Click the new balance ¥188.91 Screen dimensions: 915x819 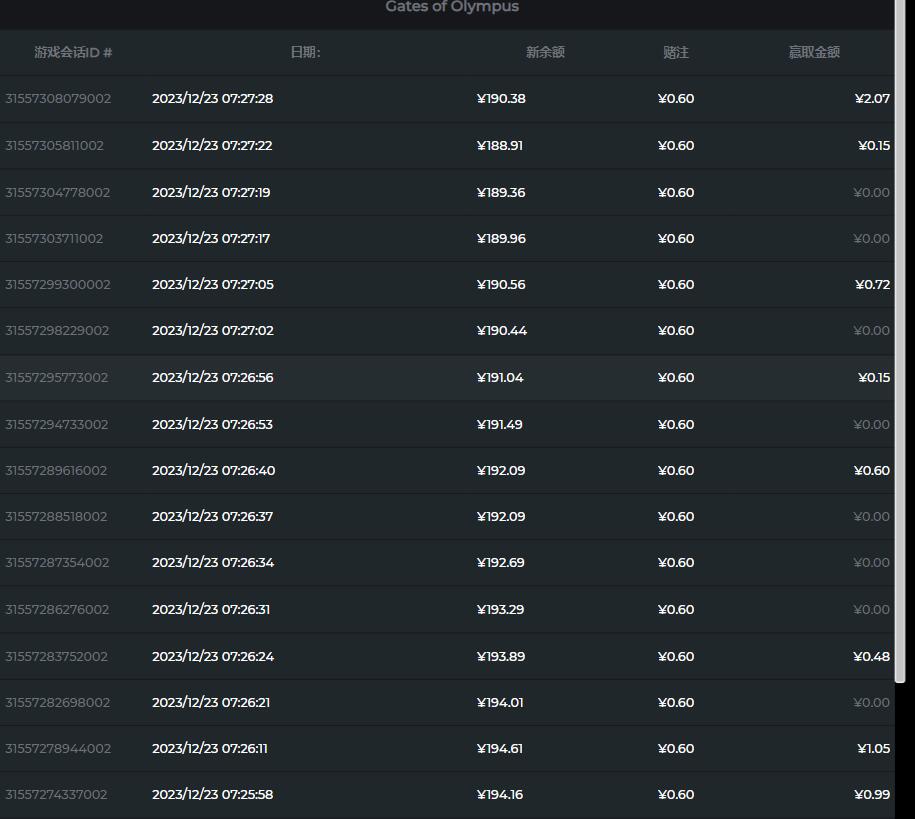coord(500,145)
